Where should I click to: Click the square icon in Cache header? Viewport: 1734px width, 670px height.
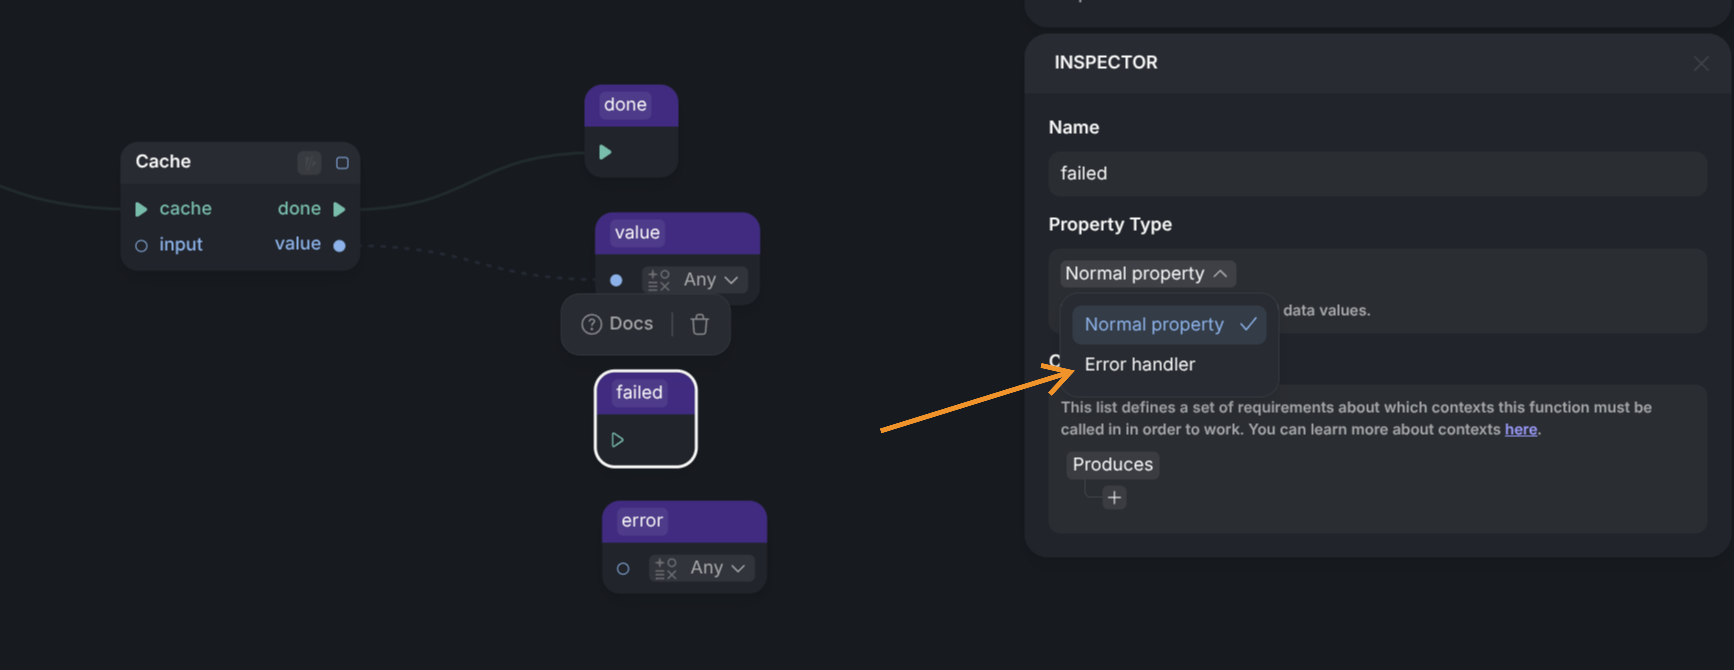(342, 163)
